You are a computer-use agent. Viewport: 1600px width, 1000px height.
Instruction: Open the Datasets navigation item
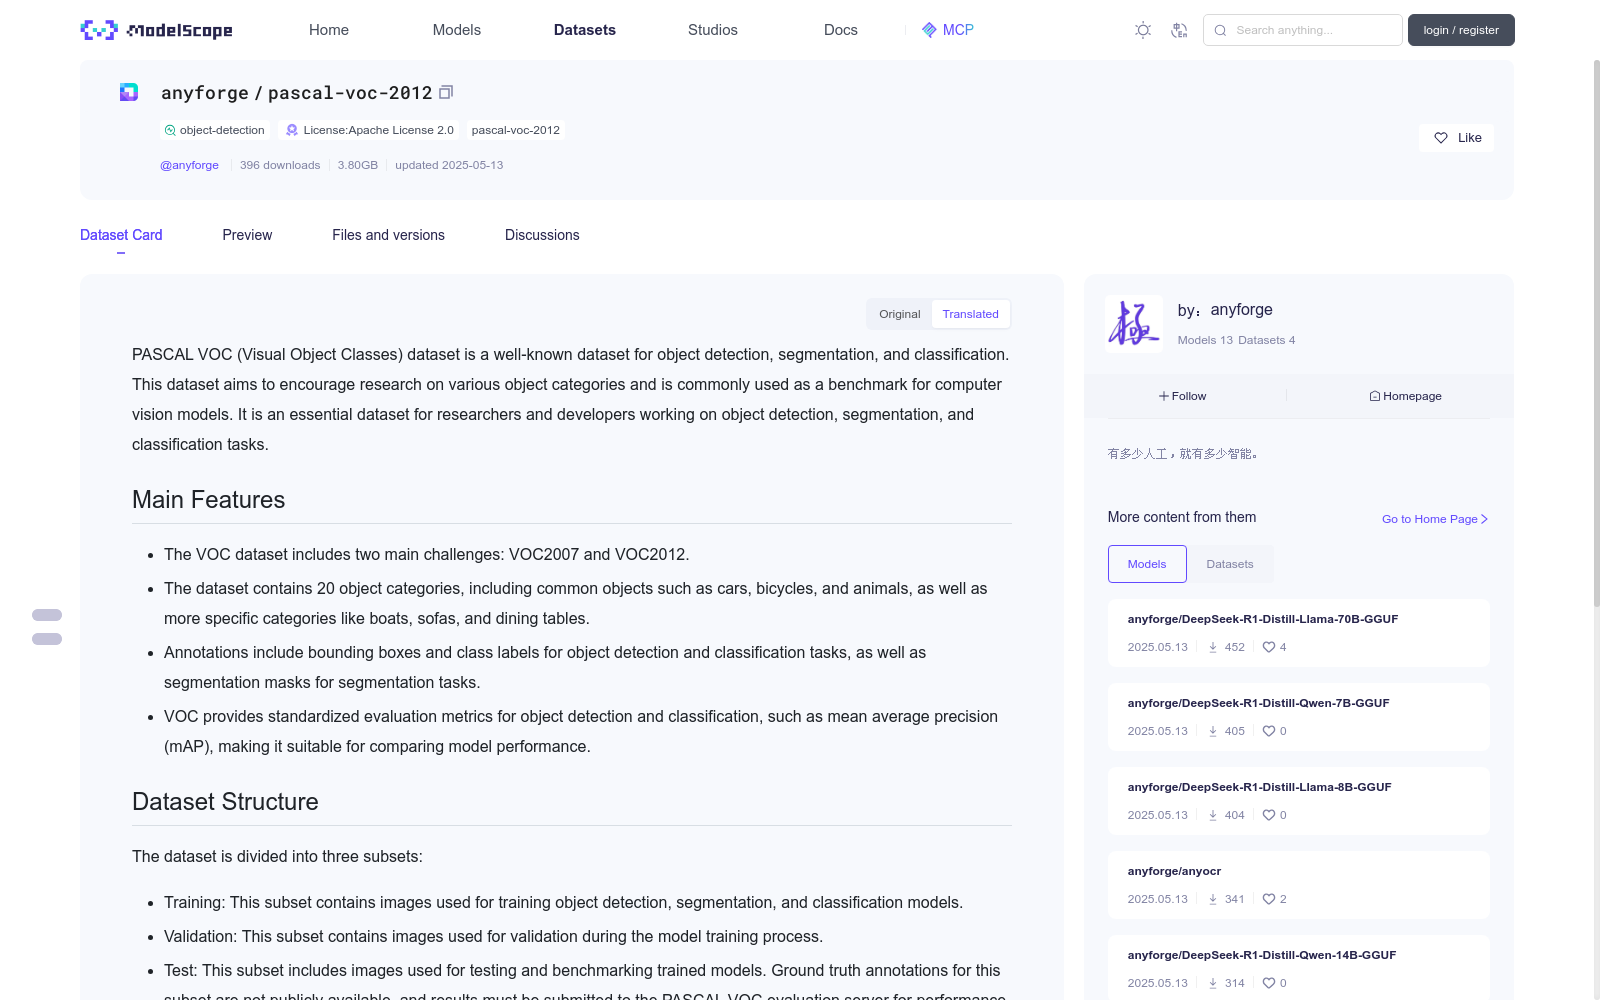pyautogui.click(x=585, y=30)
